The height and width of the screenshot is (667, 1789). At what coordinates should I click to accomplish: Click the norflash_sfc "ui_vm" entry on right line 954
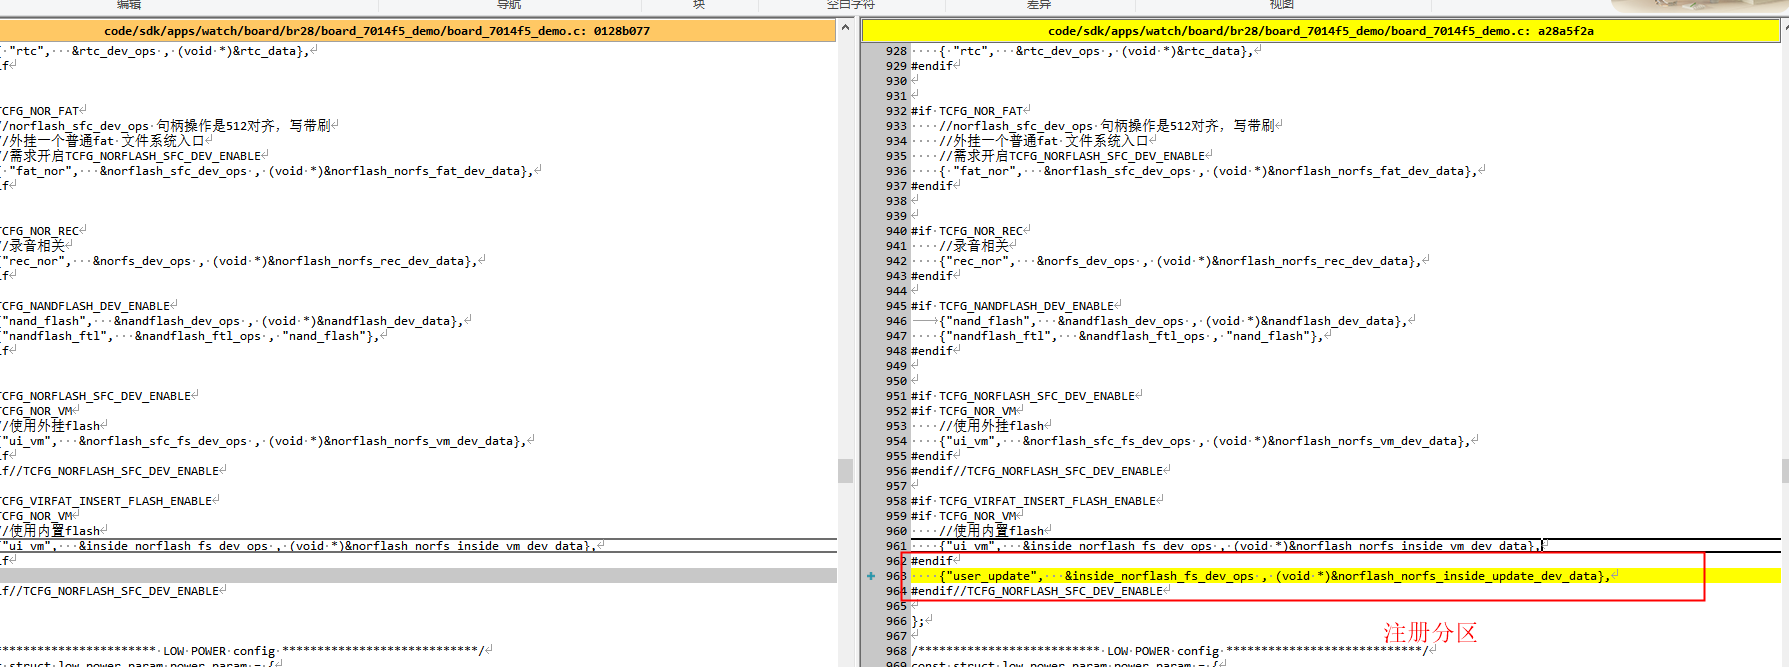click(1205, 441)
